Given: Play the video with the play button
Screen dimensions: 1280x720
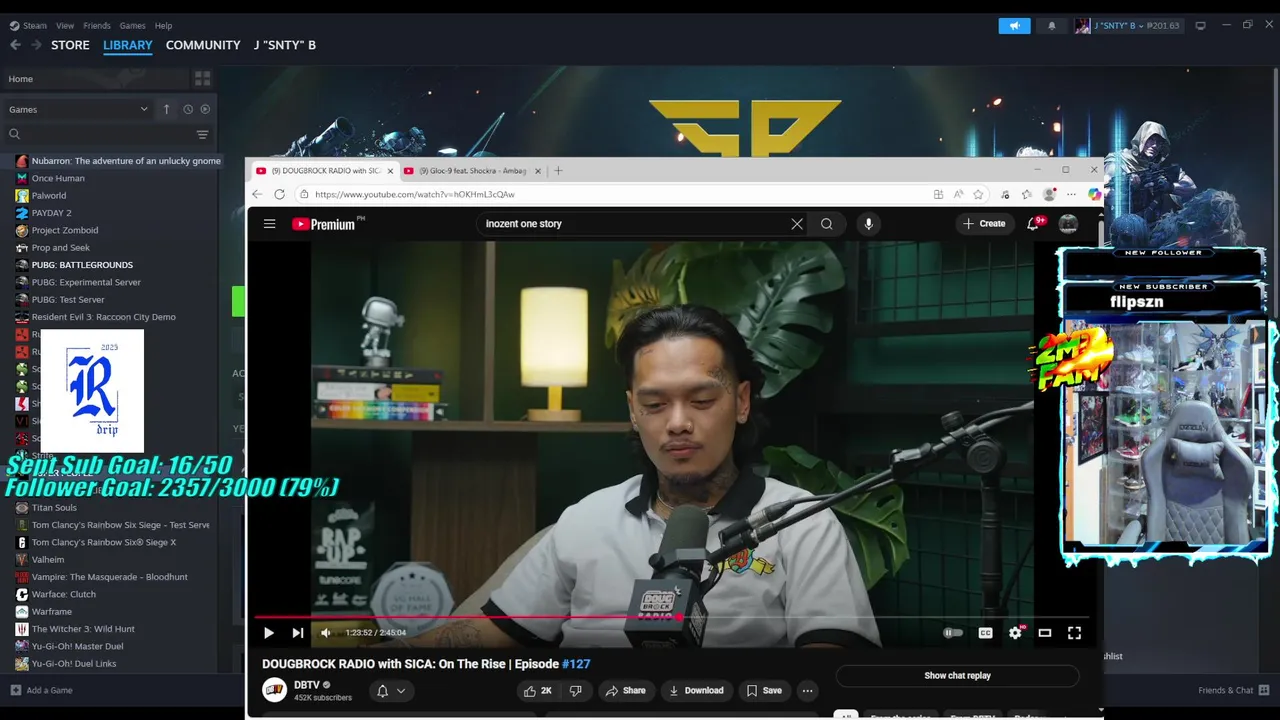Looking at the screenshot, I should [268, 633].
